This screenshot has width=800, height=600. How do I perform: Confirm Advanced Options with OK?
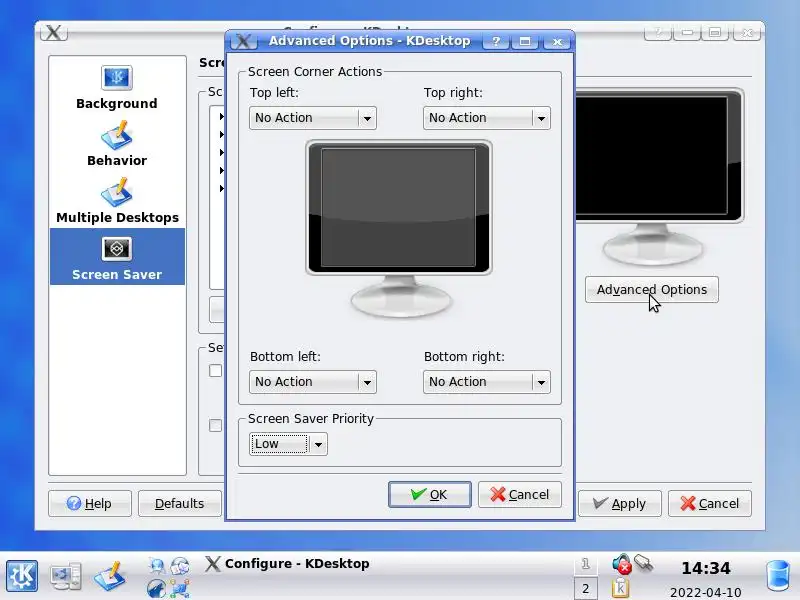430,494
